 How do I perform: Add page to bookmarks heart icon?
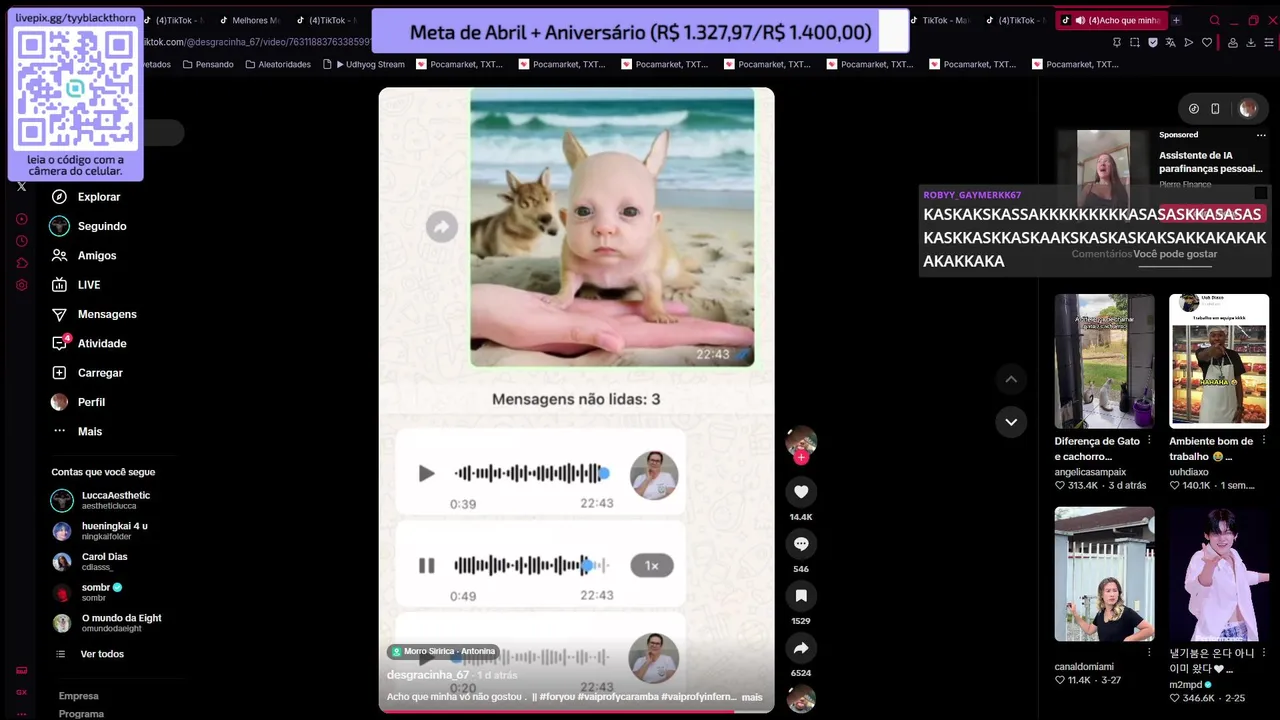(x=1207, y=42)
